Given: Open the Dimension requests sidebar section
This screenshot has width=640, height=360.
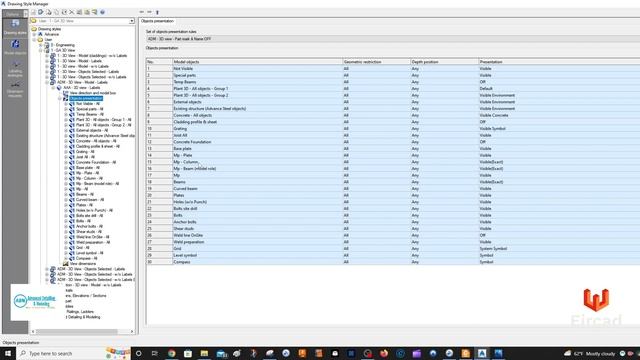Looking at the screenshot, I should point(15,89).
